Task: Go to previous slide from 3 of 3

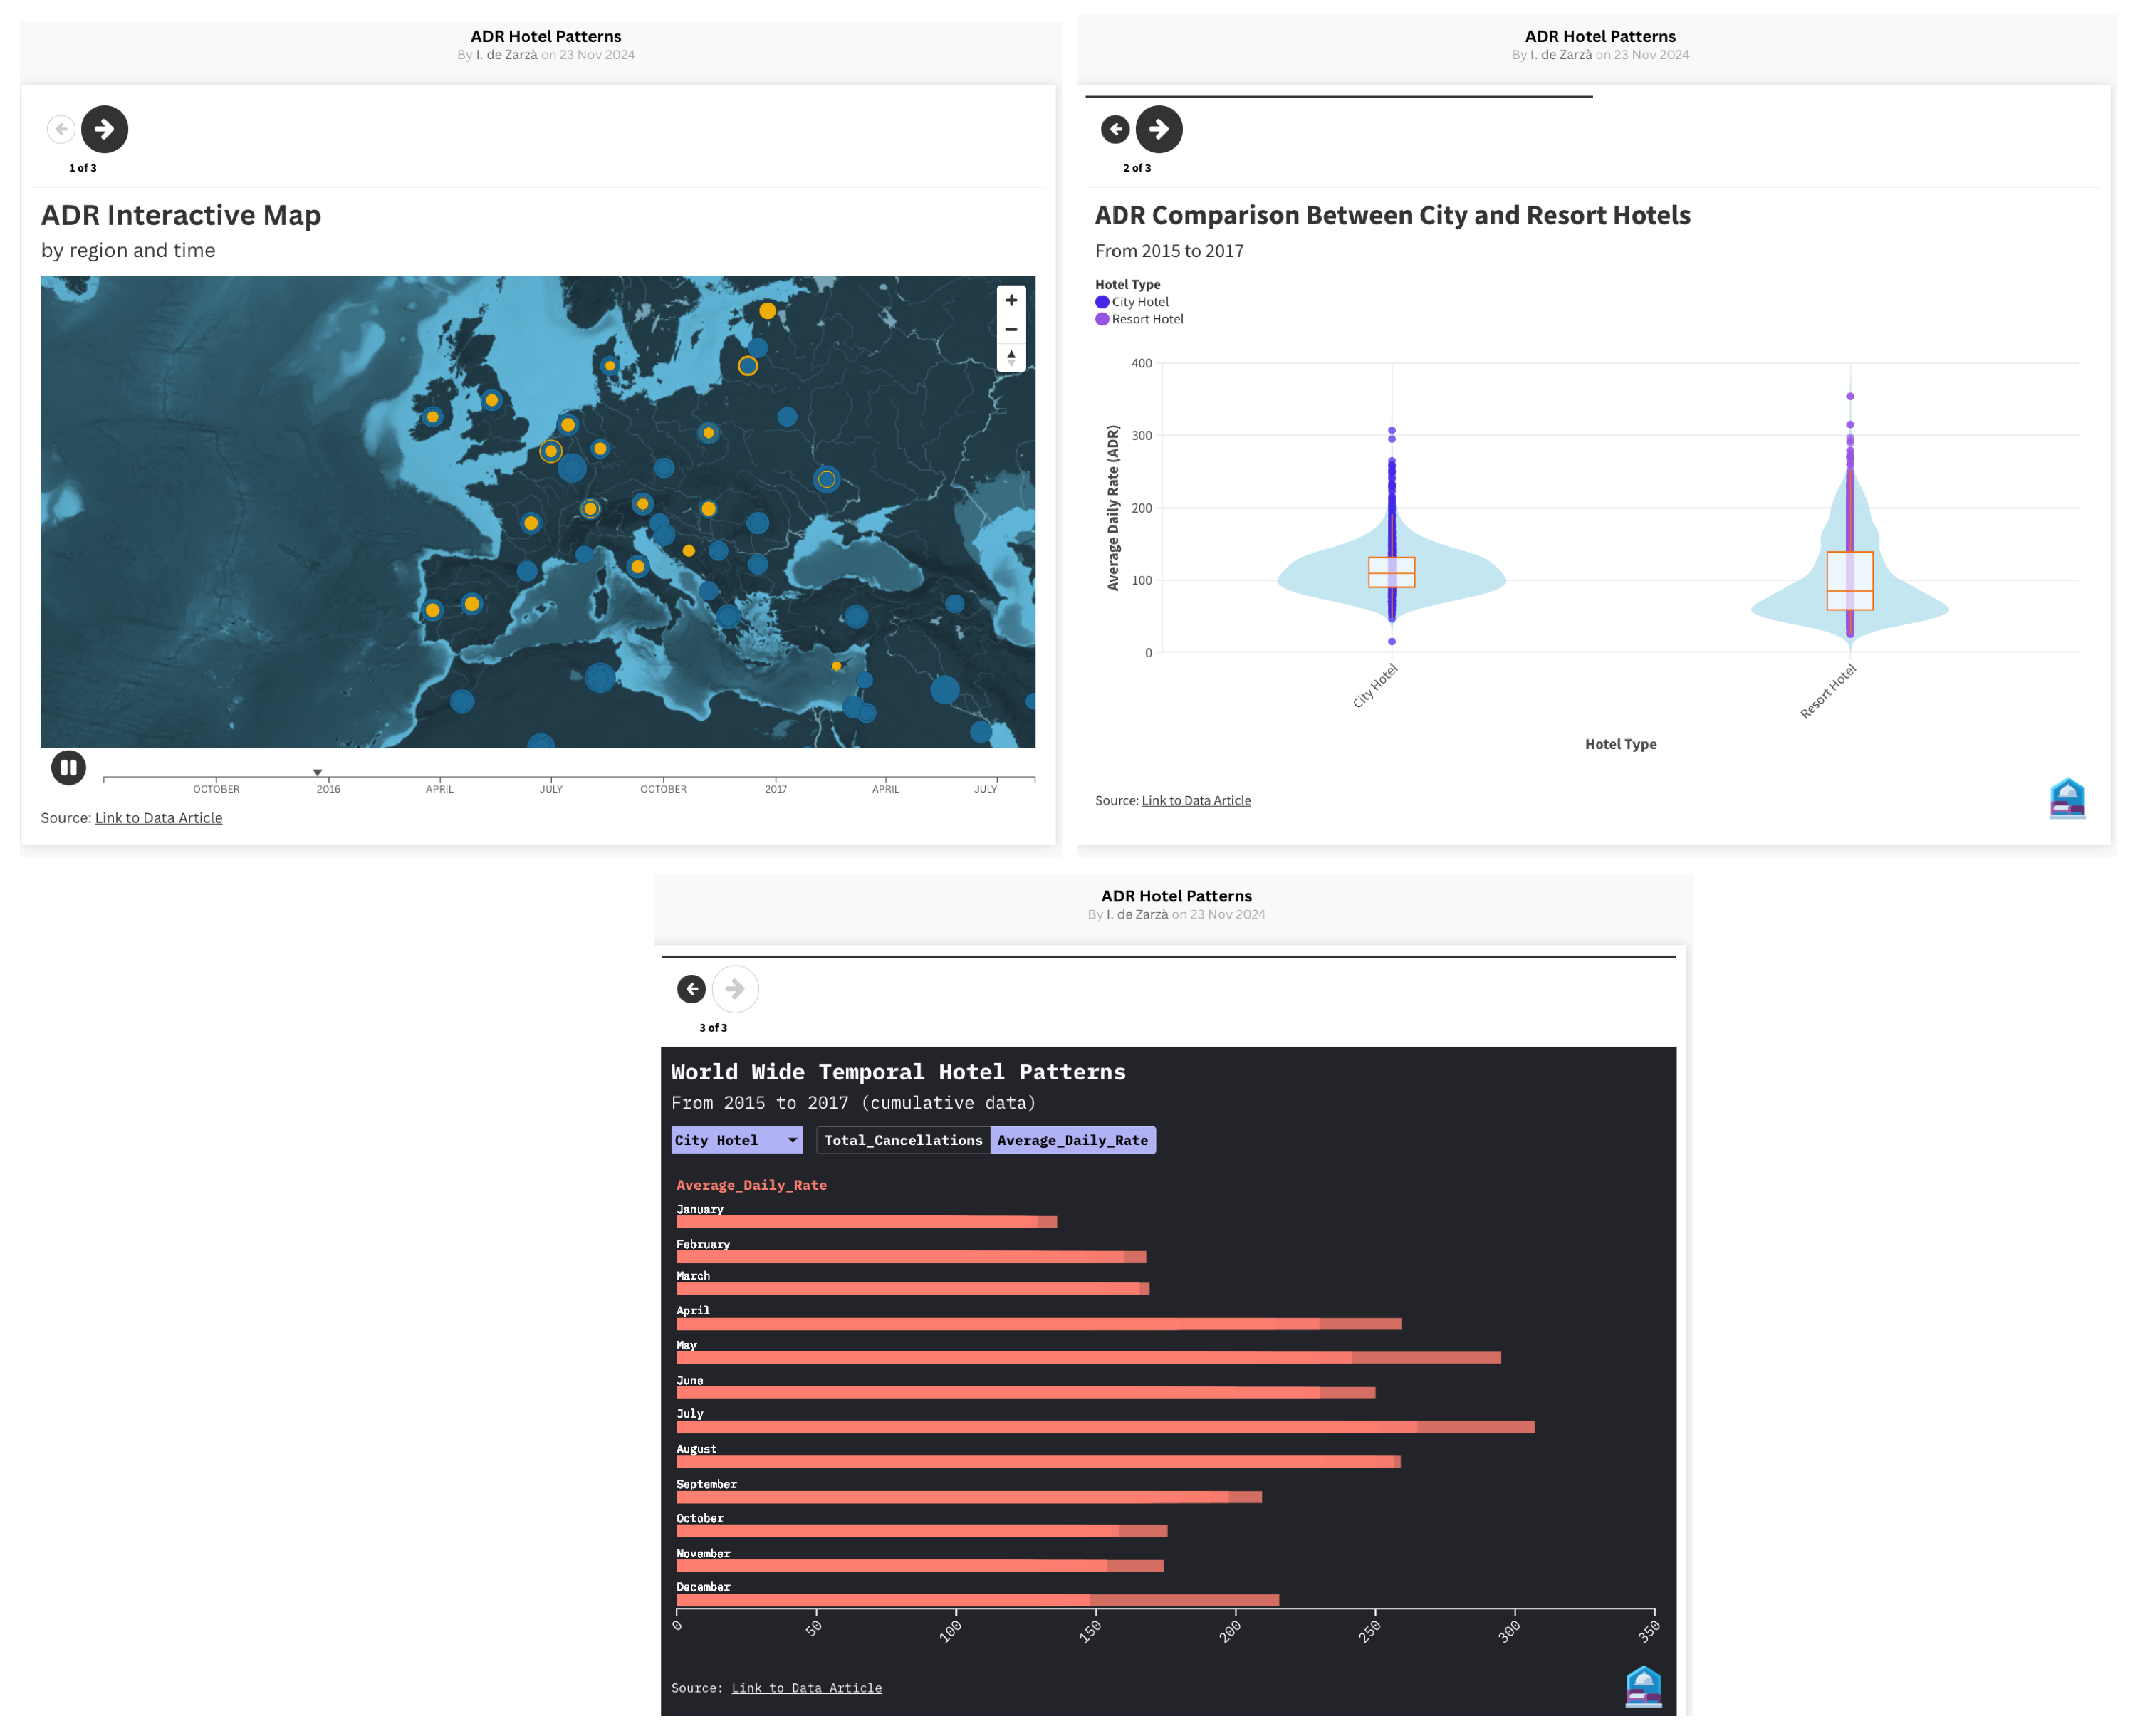Action: click(691, 989)
